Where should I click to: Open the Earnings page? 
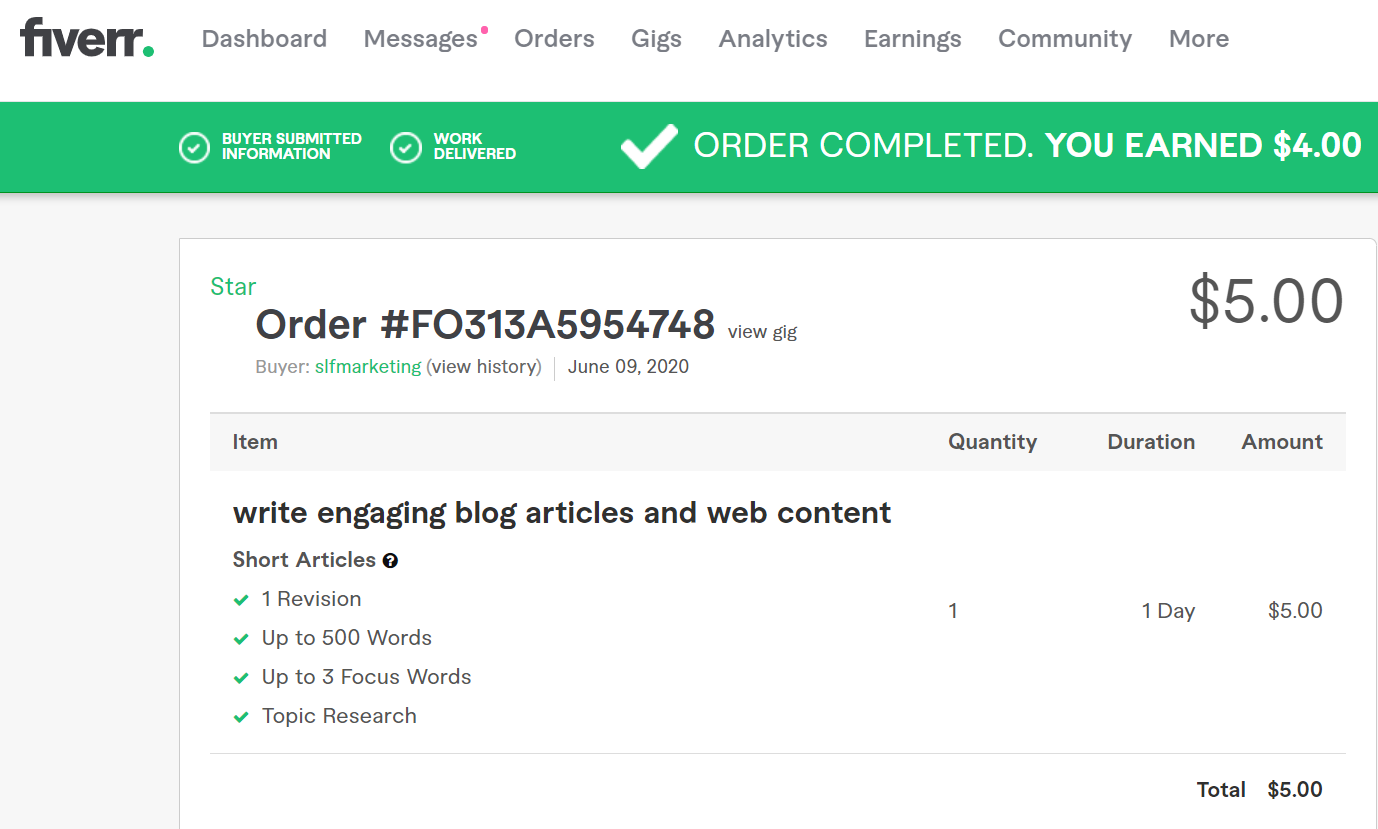(x=912, y=39)
